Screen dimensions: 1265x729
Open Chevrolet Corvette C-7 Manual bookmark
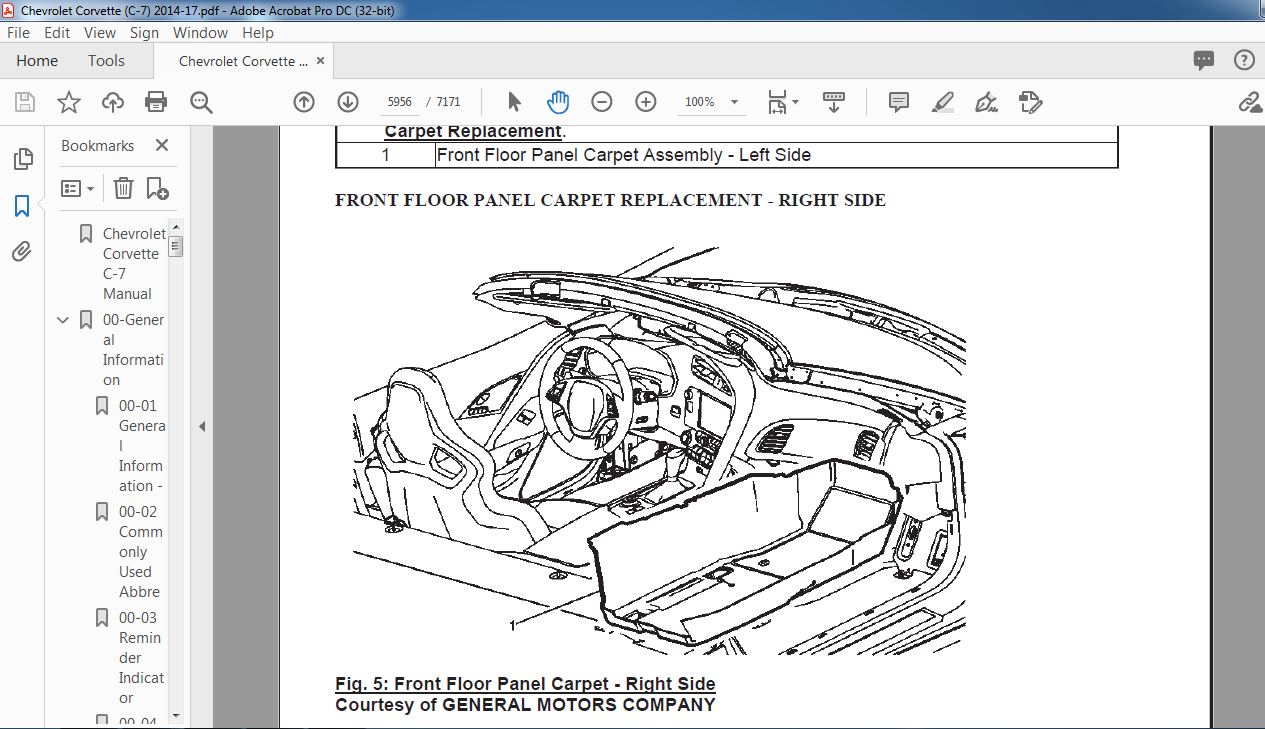click(x=134, y=263)
